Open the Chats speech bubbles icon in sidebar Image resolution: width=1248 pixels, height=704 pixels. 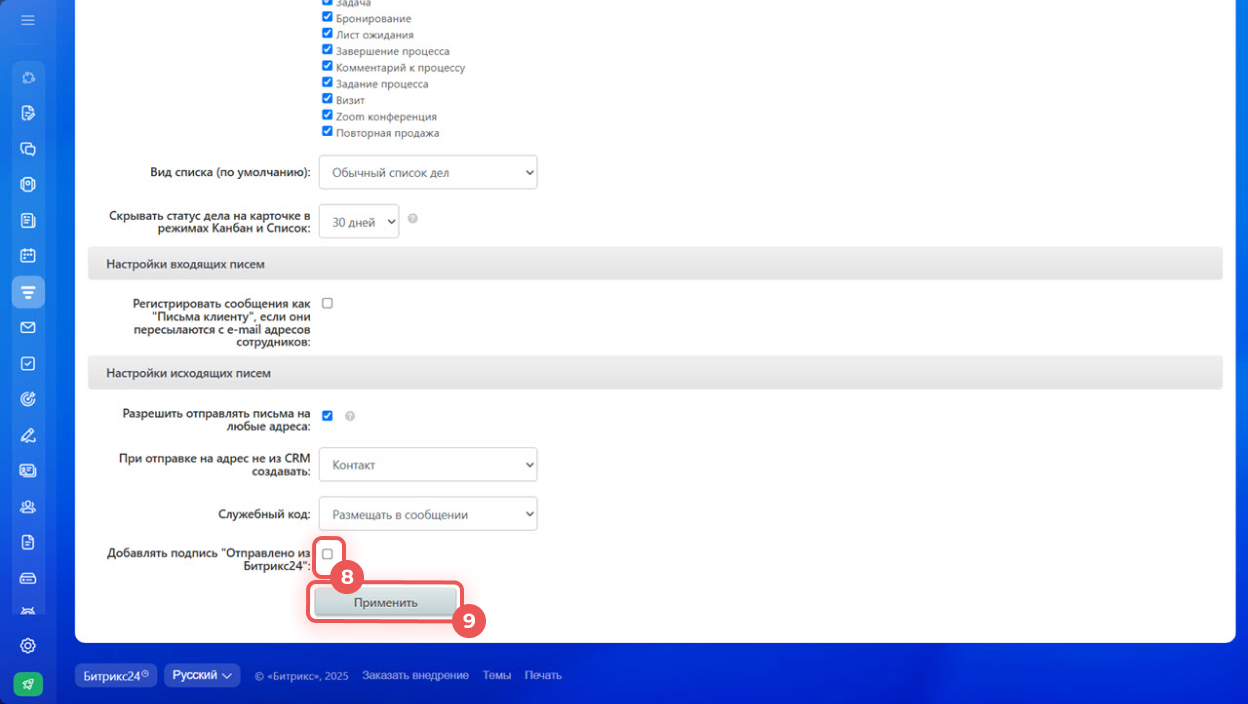pos(28,149)
